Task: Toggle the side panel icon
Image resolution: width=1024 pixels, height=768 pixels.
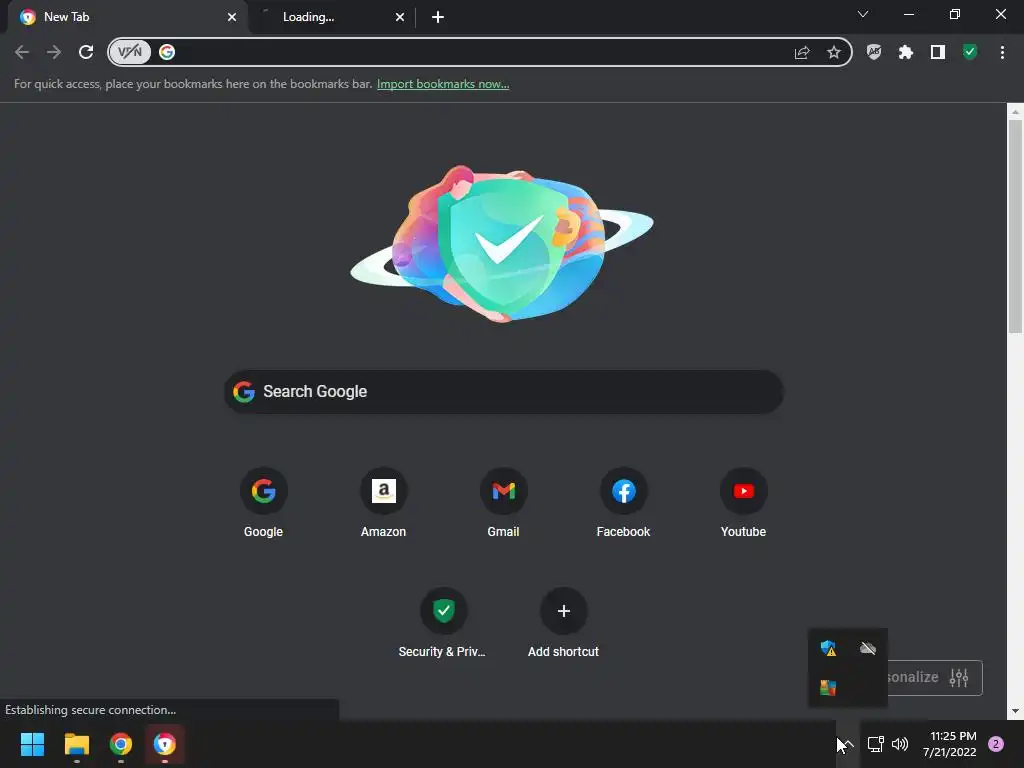Action: click(938, 52)
